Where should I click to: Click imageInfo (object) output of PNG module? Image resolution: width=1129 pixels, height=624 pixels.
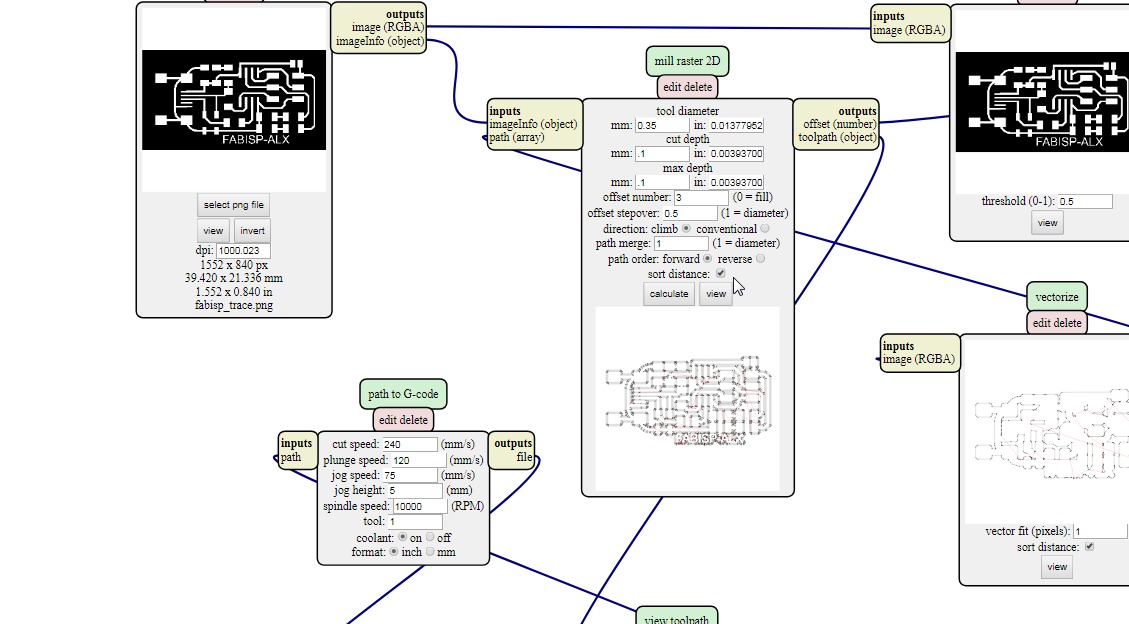379,41
